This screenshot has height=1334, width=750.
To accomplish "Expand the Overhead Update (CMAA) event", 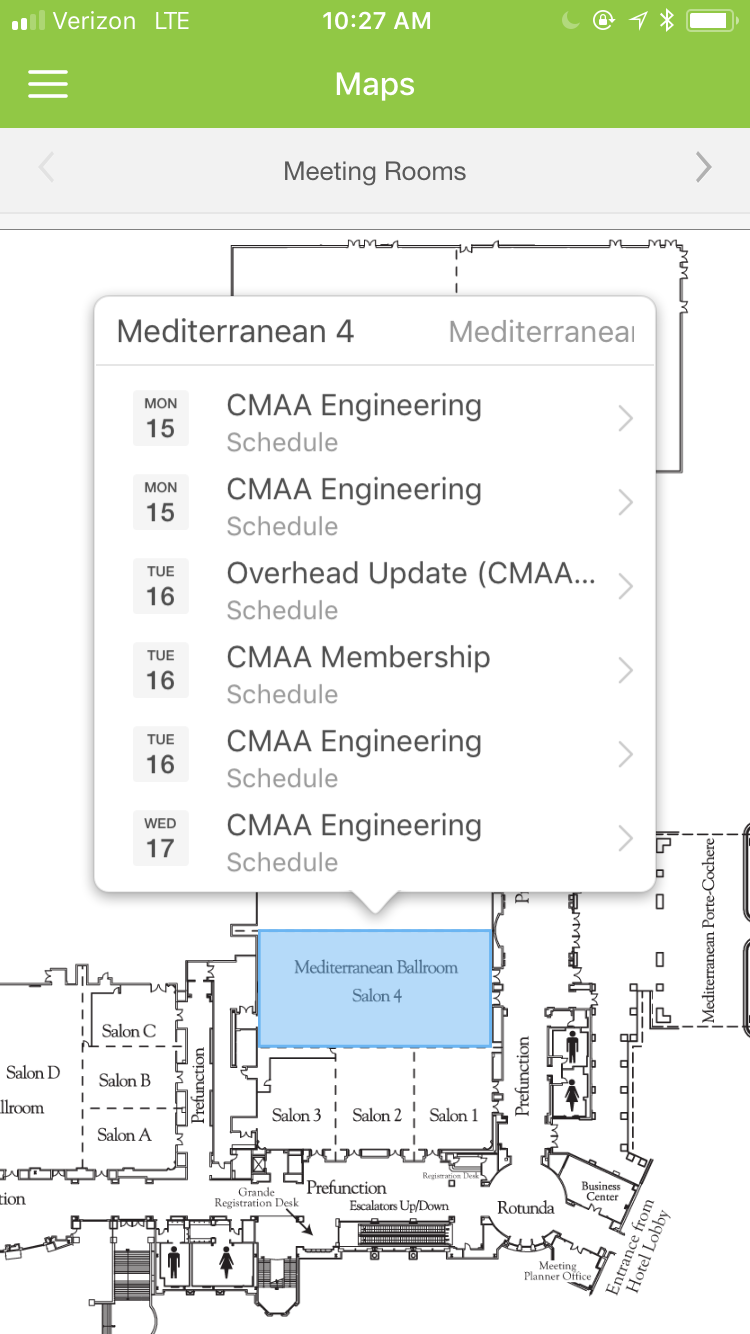I will click(375, 587).
